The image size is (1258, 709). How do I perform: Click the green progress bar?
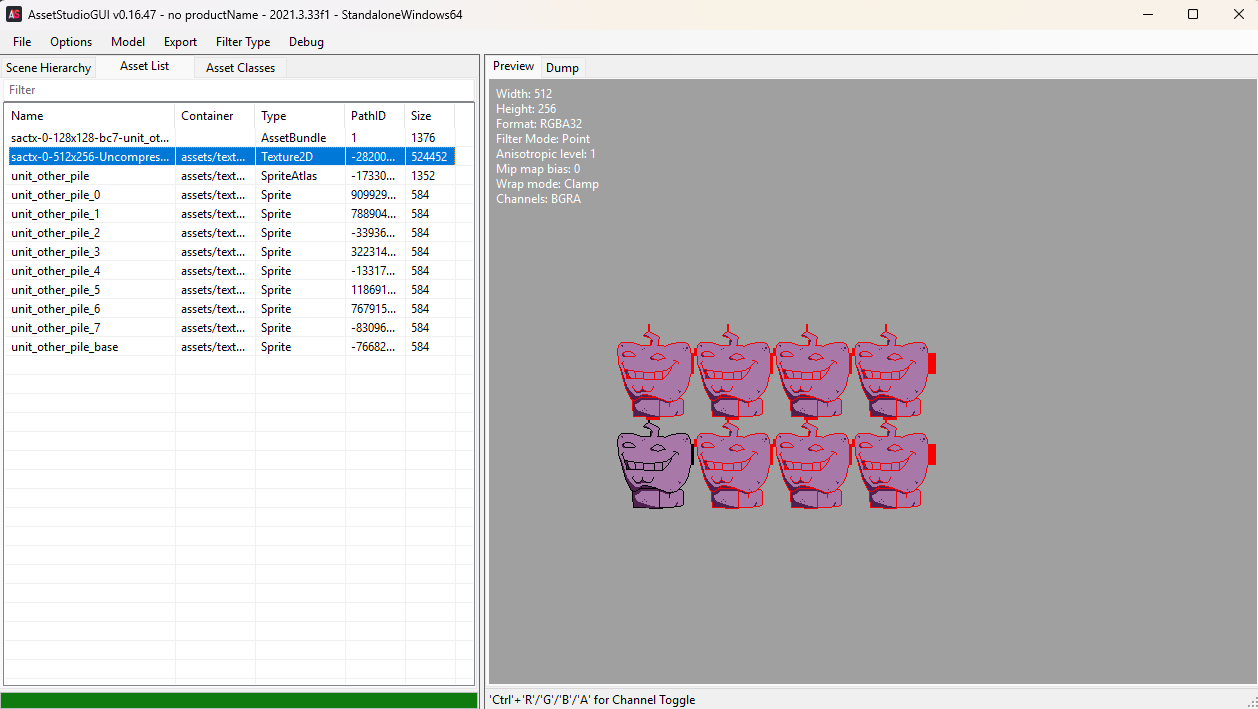click(239, 700)
